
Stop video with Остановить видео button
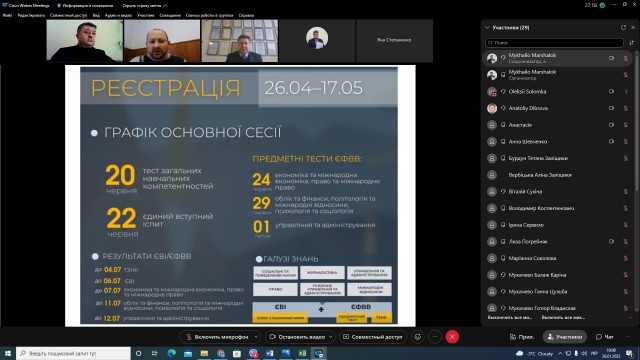click(297, 337)
